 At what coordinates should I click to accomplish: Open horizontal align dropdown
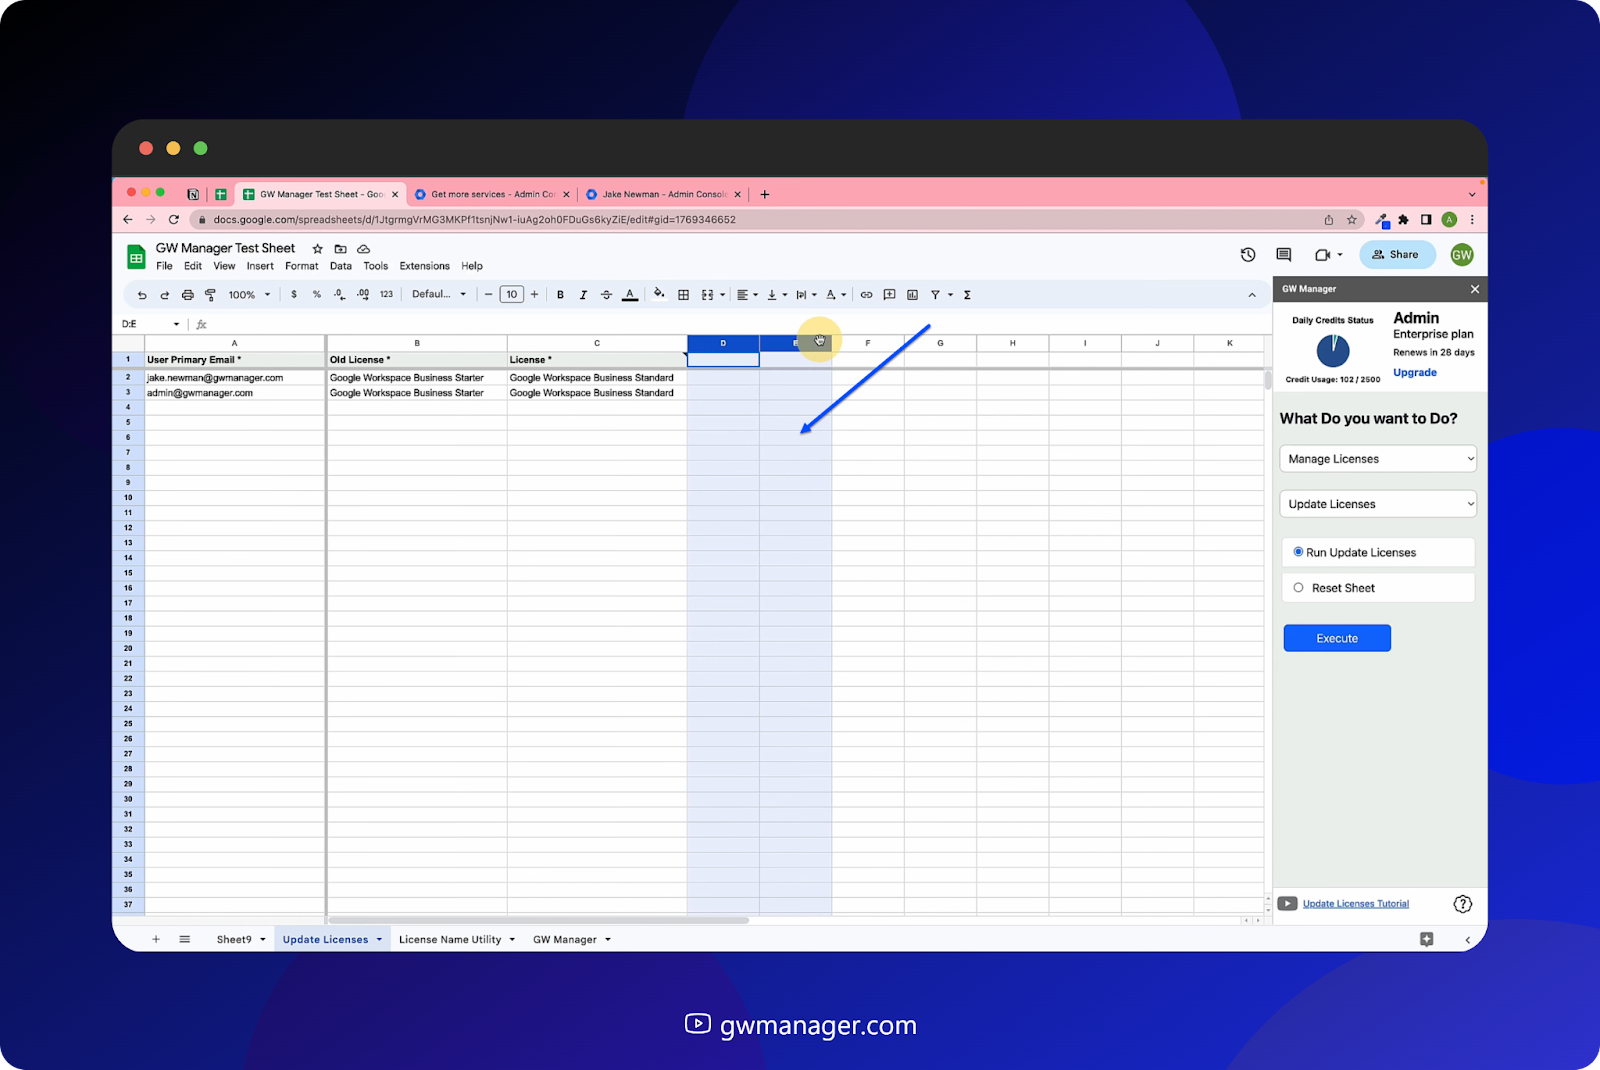(747, 295)
